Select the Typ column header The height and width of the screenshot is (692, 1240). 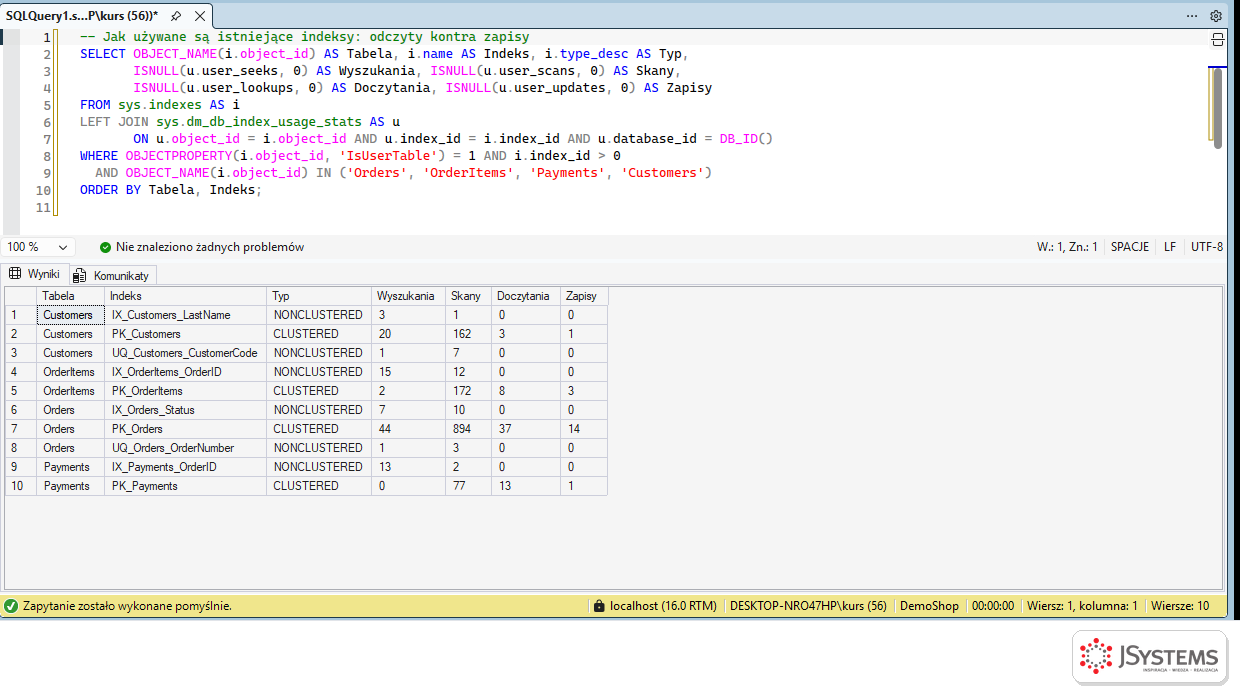click(x=319, y=296)
